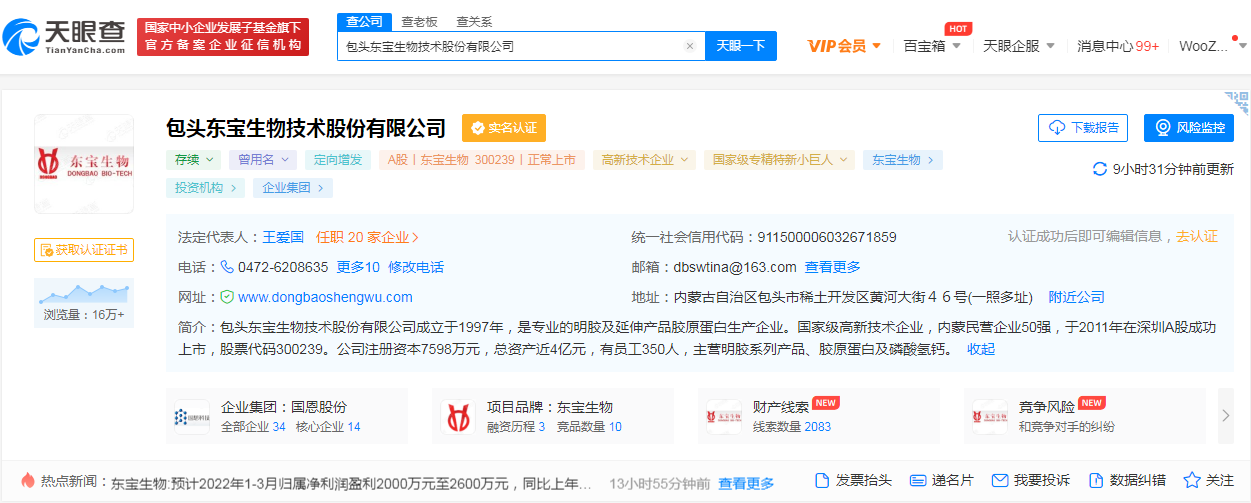Click the refresh update icon

(x=1100, y=169)
